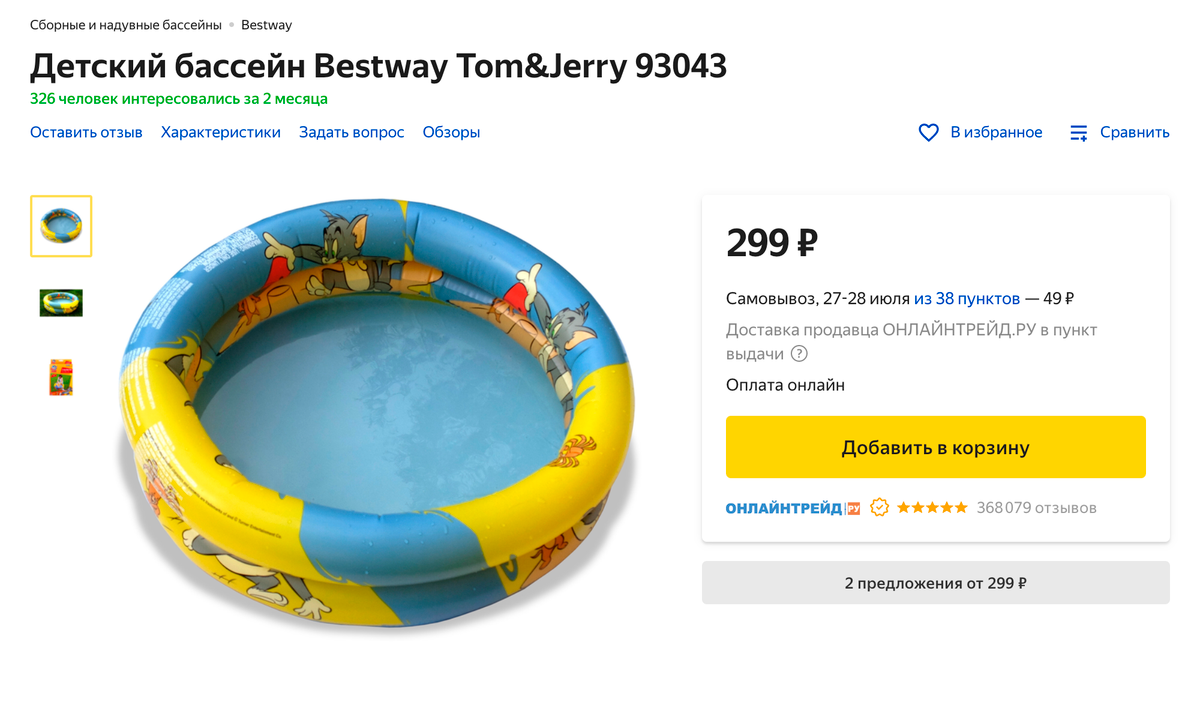Open the delivery info question mark icon

[x=797, y=353]
